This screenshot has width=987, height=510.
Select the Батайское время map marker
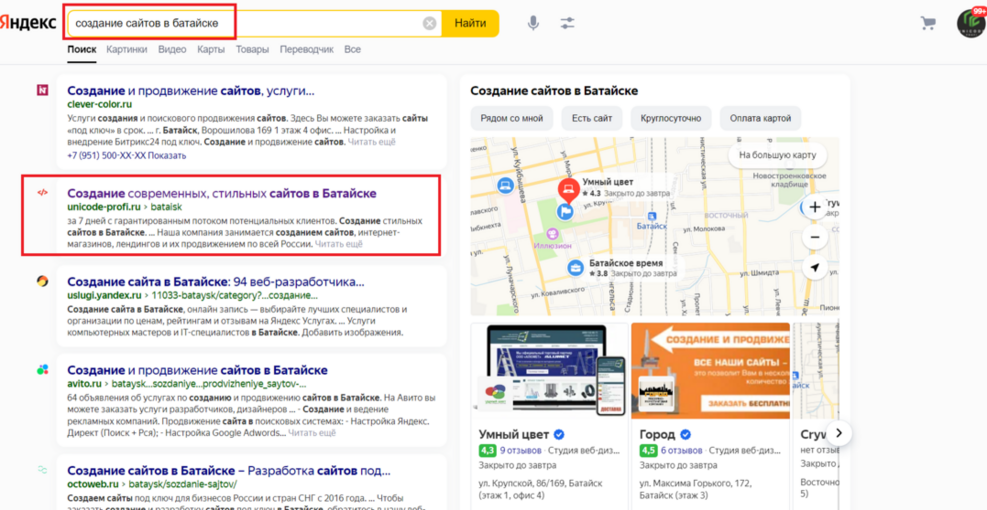pos(575,269)
